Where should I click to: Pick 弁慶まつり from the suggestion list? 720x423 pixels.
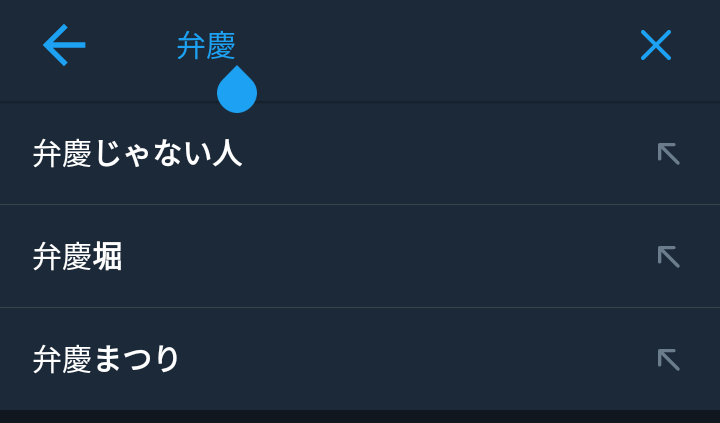tap(106, 360)
